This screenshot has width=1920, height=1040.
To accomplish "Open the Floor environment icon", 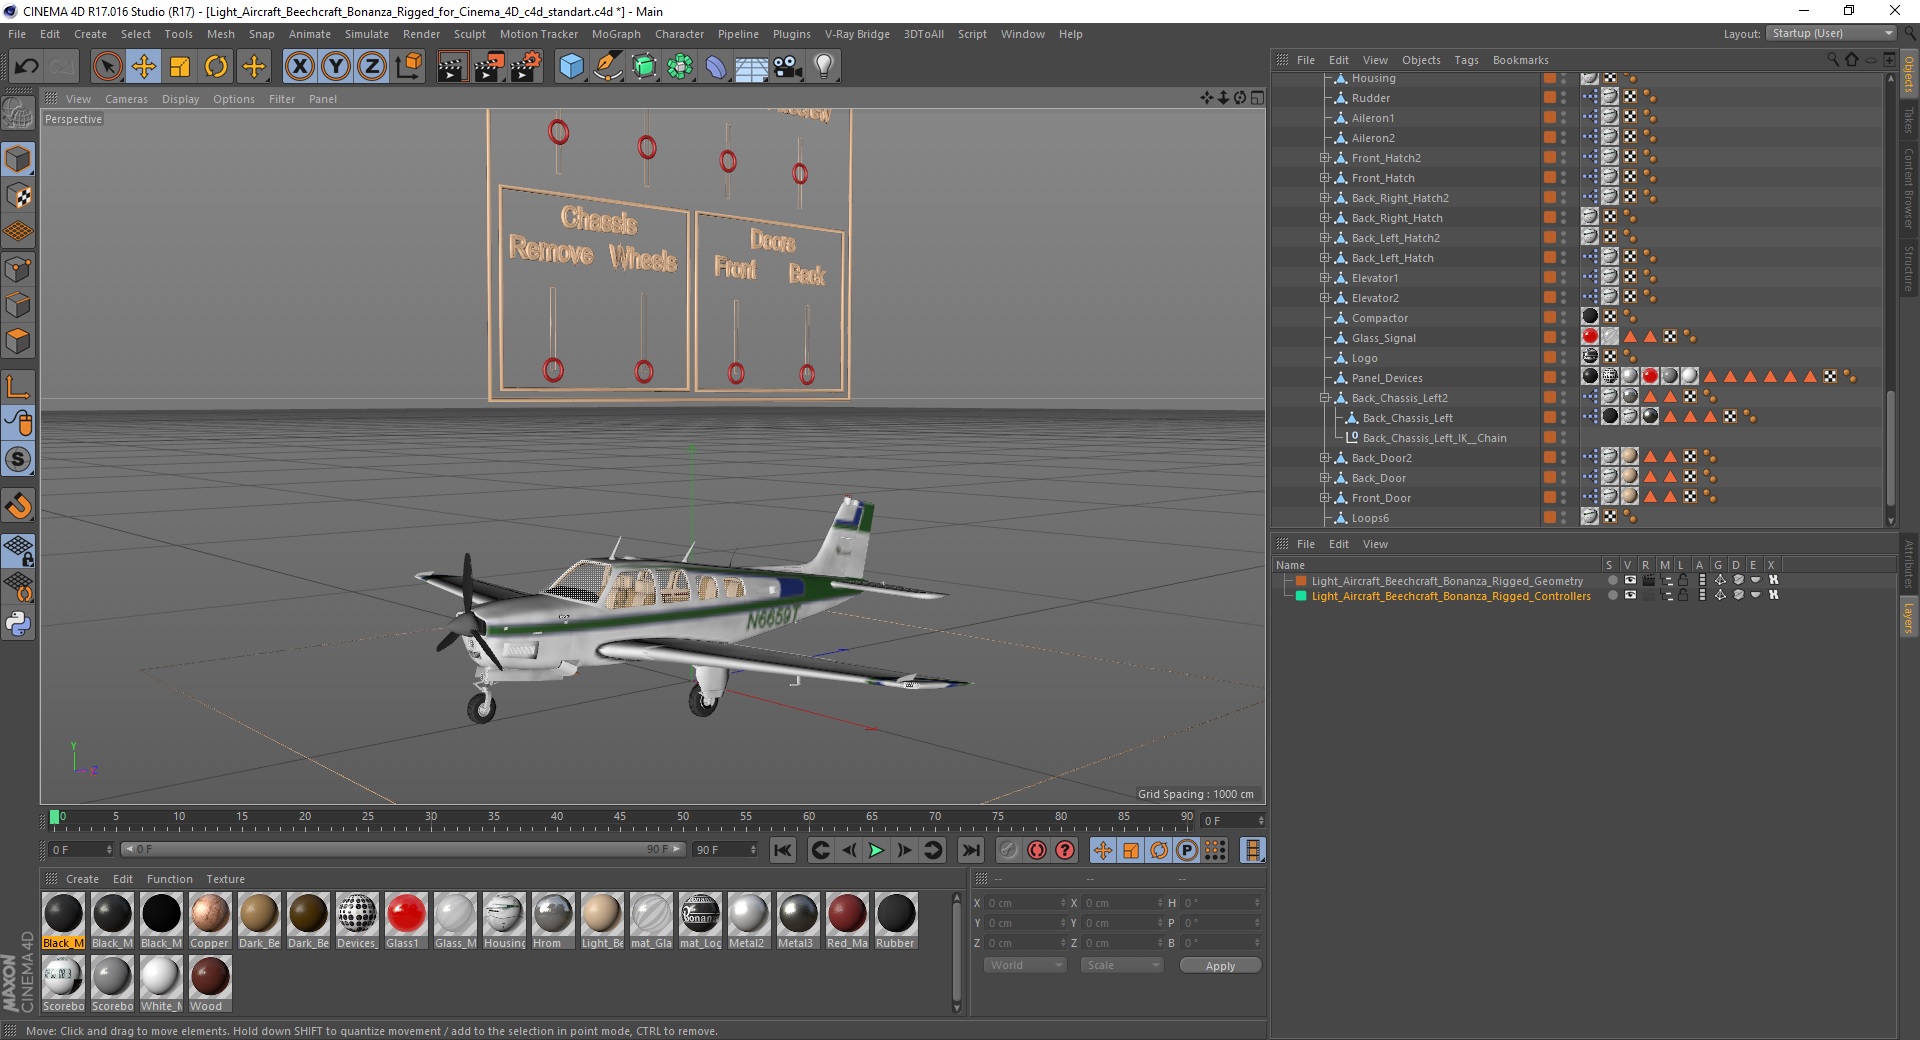I will (751, 67).
